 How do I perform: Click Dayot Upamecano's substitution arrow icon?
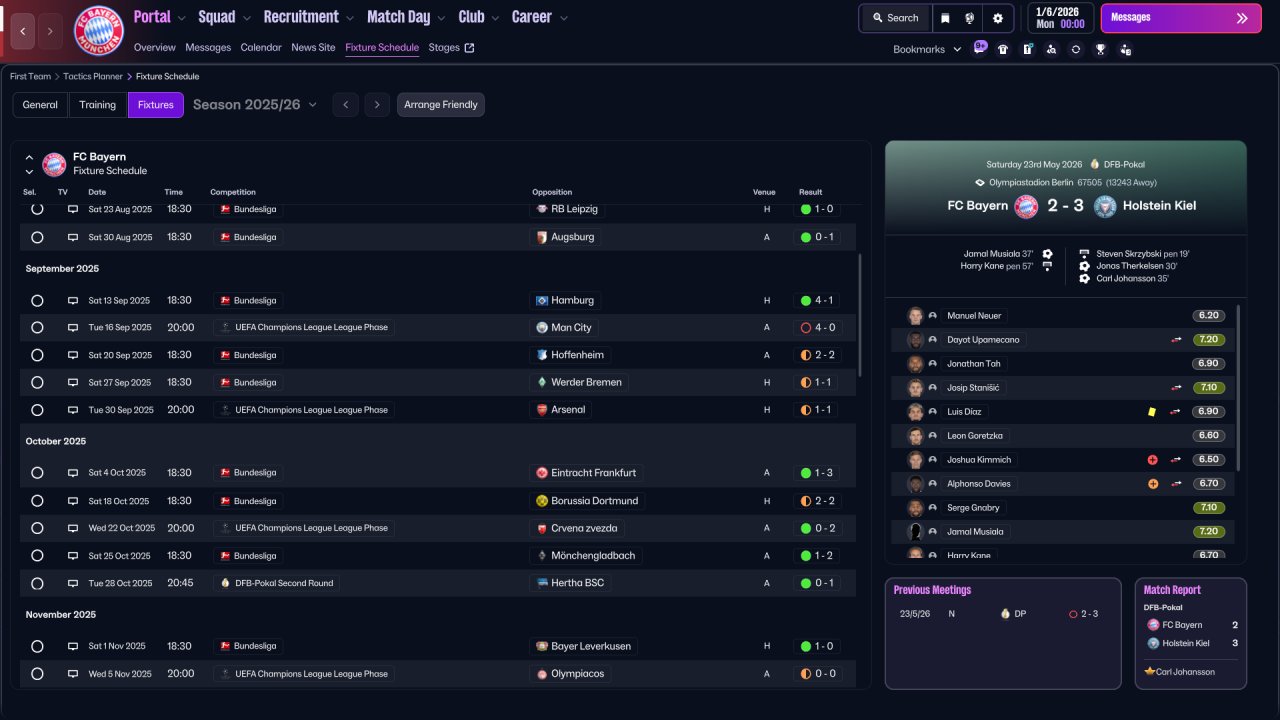point(1176,340)
